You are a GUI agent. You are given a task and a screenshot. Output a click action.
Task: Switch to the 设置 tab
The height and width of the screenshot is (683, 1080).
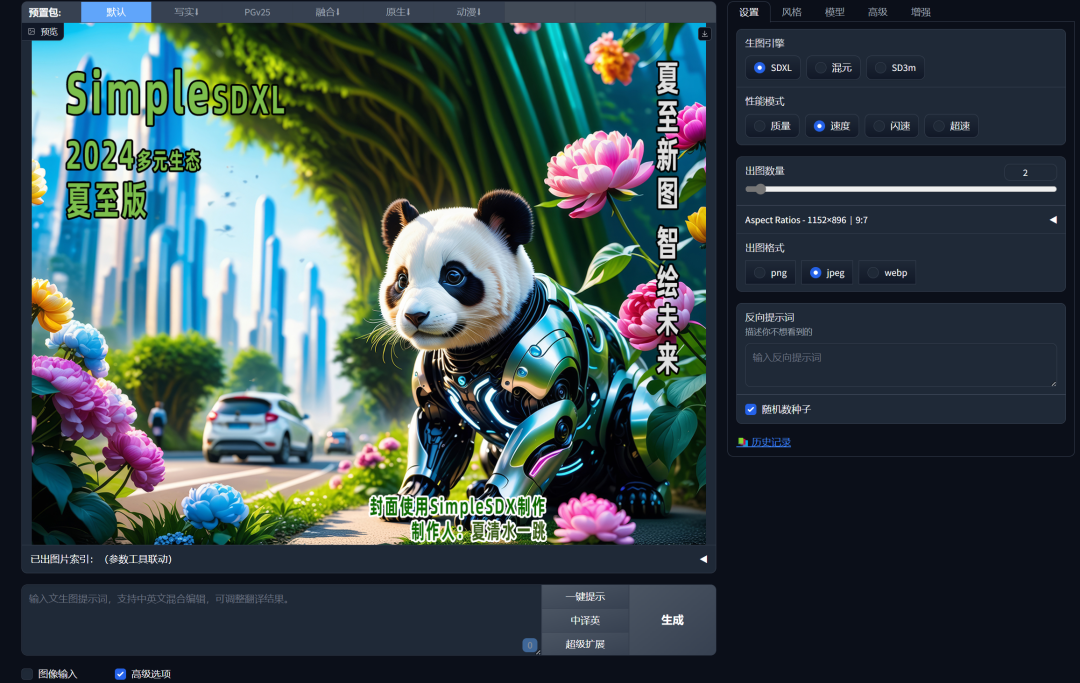click(749, 12)
